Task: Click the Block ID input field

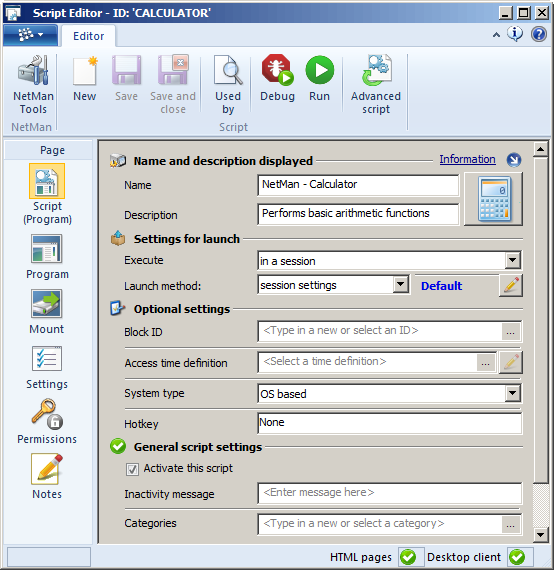Action: 380,331
